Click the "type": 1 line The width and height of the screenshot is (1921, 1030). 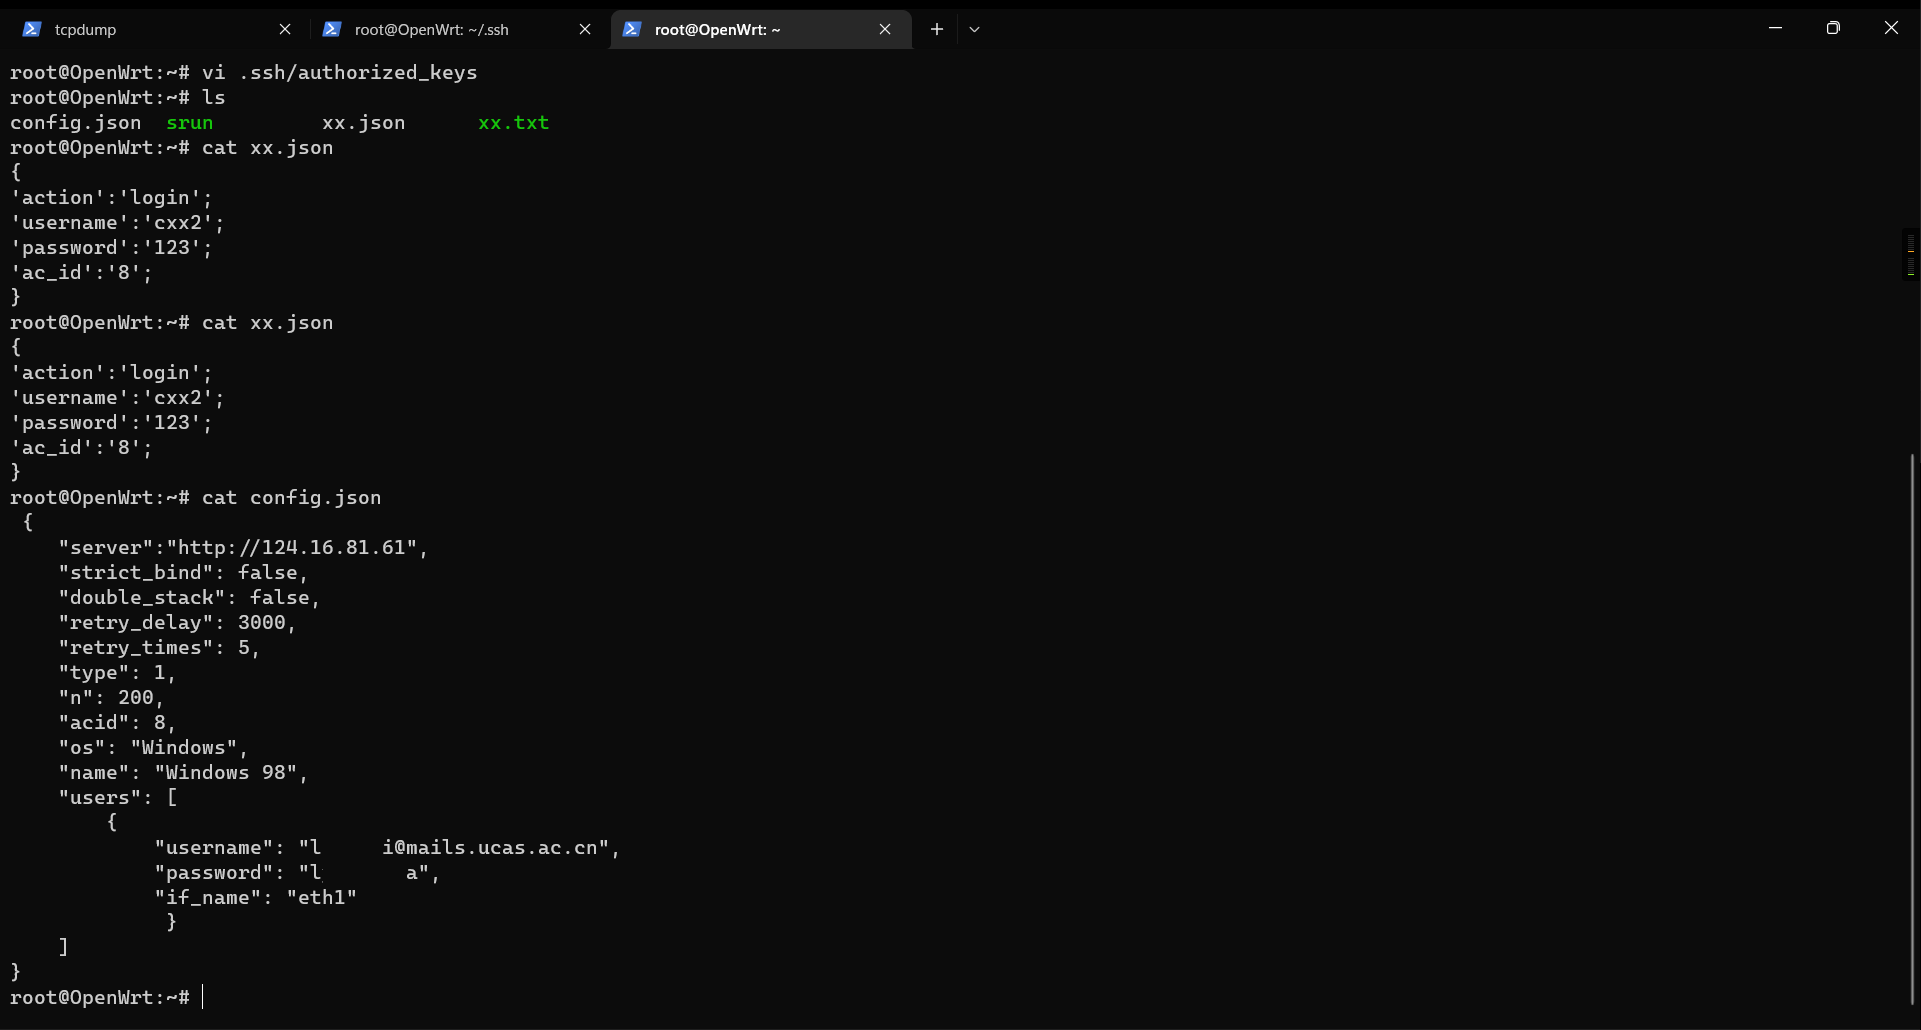[x=117, y=672]
